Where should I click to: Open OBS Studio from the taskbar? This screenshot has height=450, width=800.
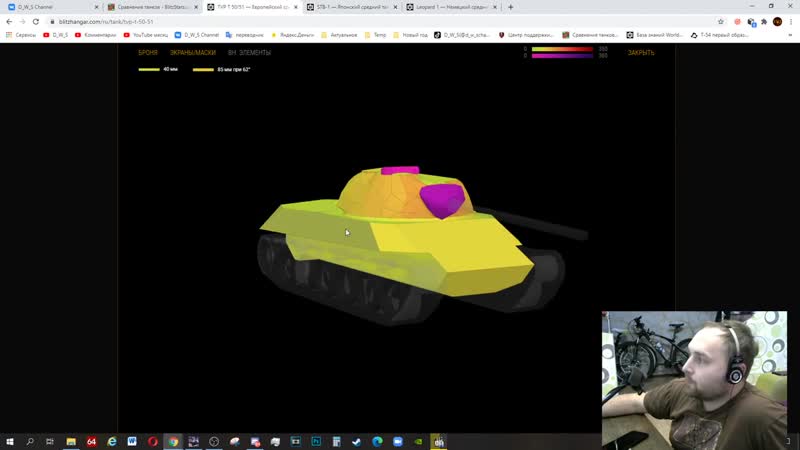pyautogui.click(x=214, y=441)
